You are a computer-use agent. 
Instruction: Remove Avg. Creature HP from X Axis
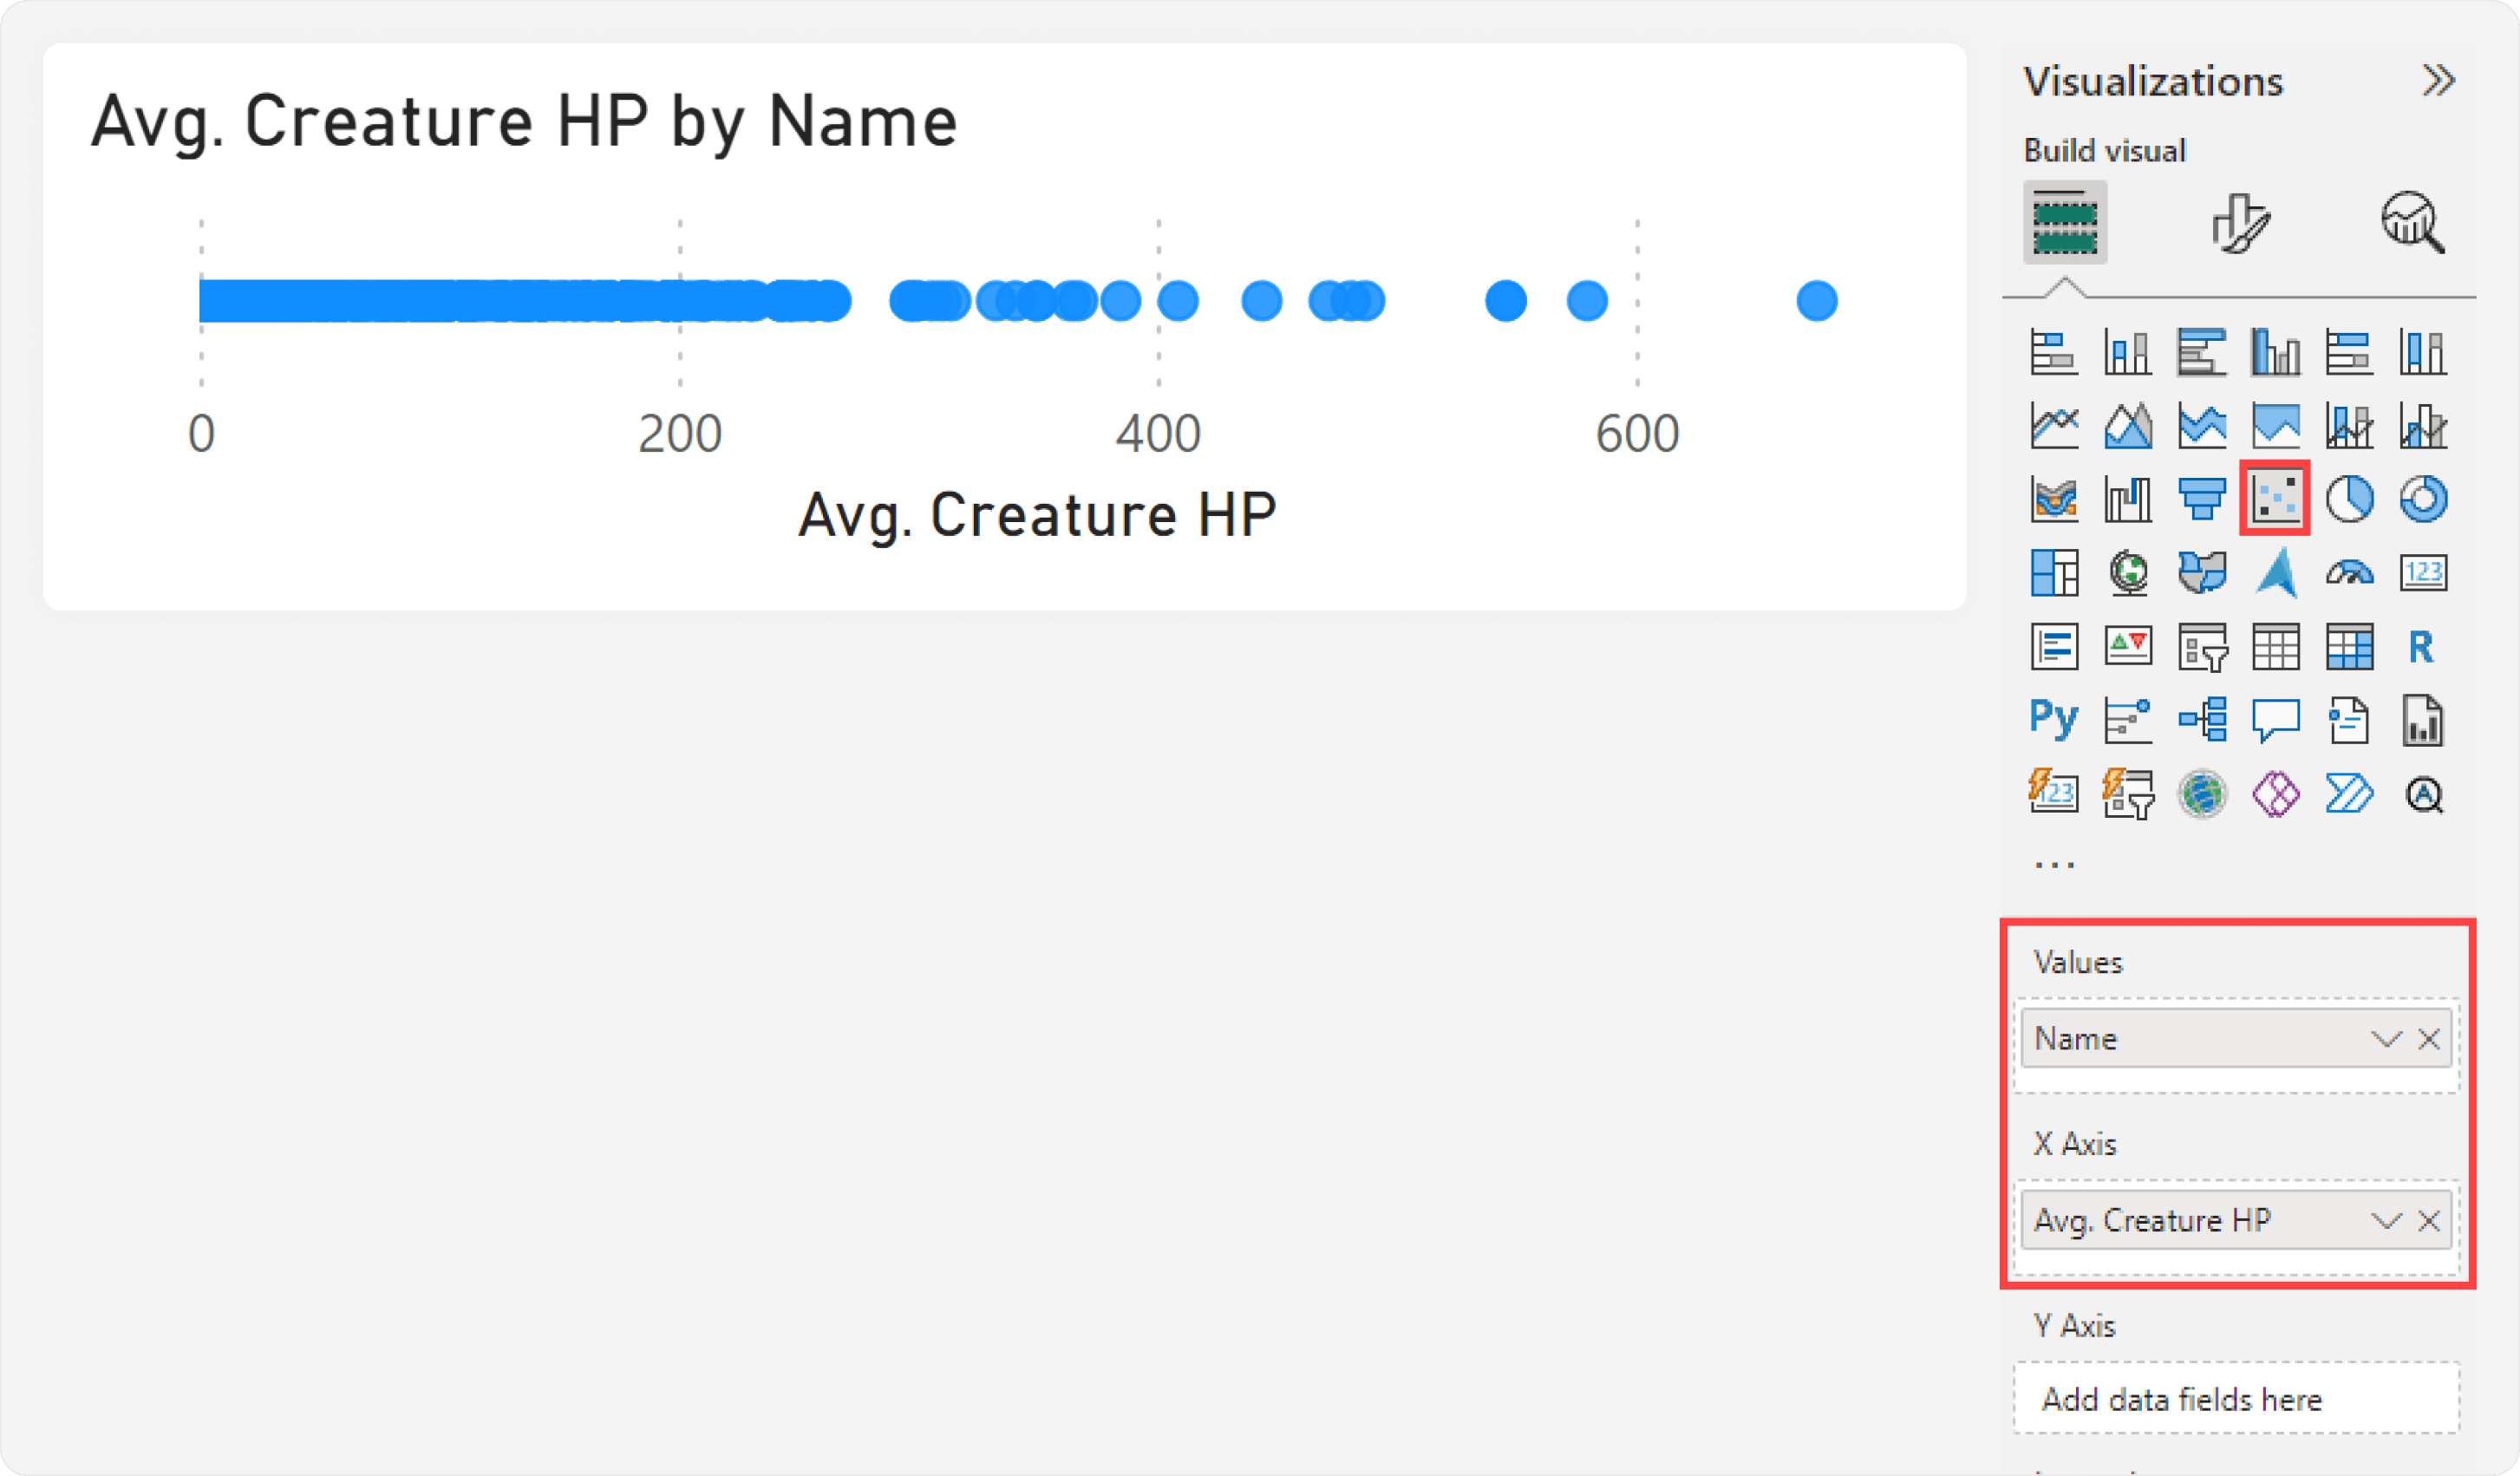click(2429, 1220)
